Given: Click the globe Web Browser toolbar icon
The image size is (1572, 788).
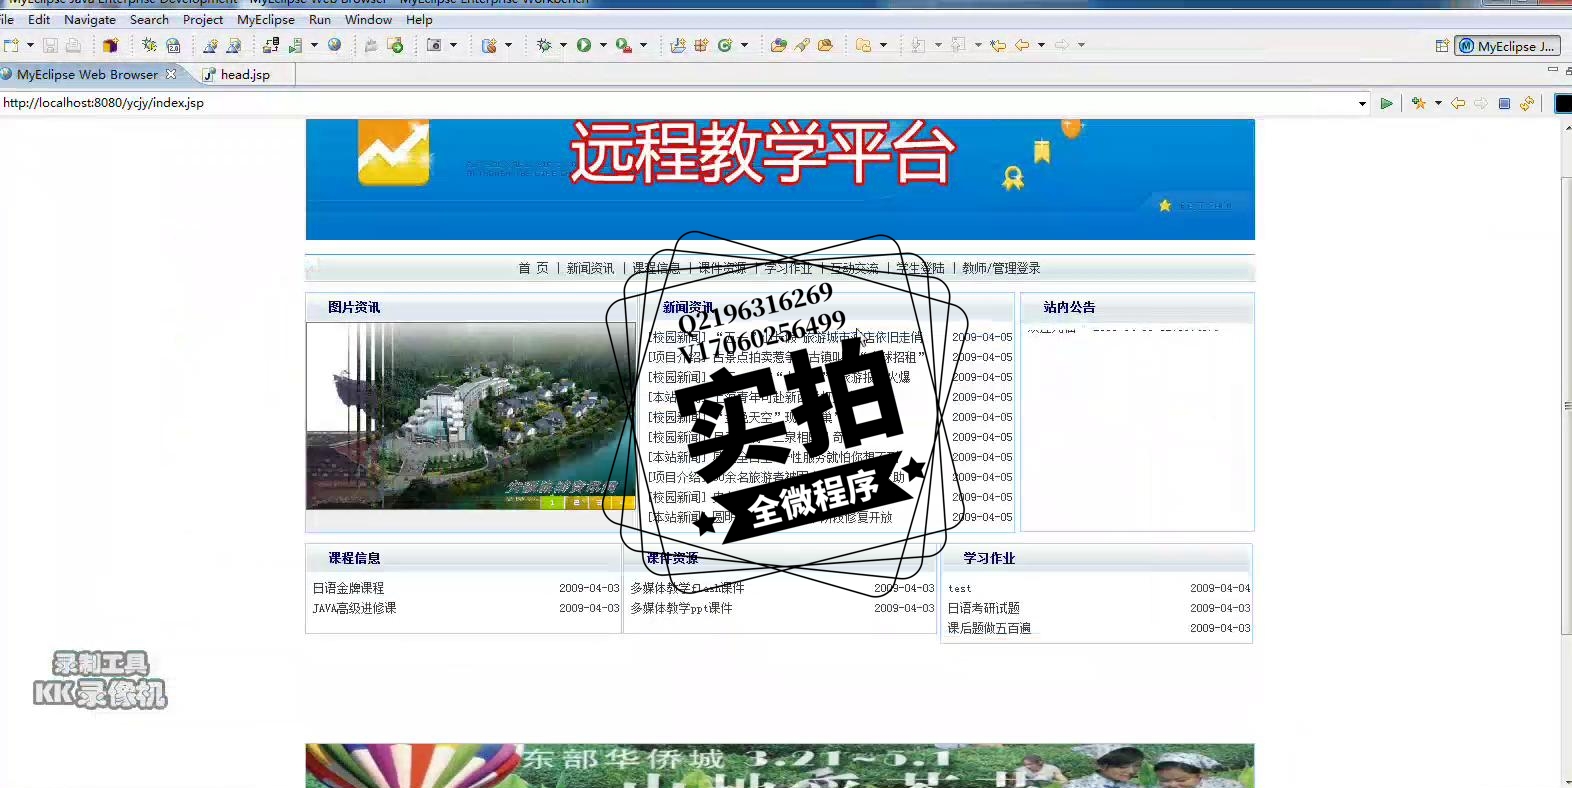Looking at the screenshot, I should [334, 45].
